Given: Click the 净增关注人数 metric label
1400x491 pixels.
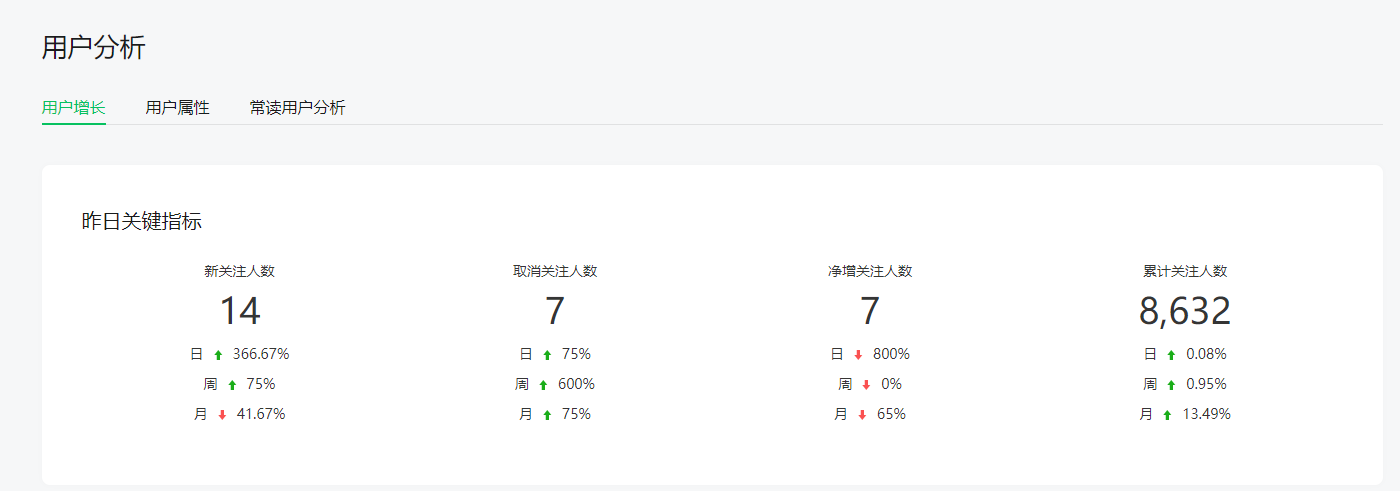Looking at the screenshot, I should [x=870, y=271].
